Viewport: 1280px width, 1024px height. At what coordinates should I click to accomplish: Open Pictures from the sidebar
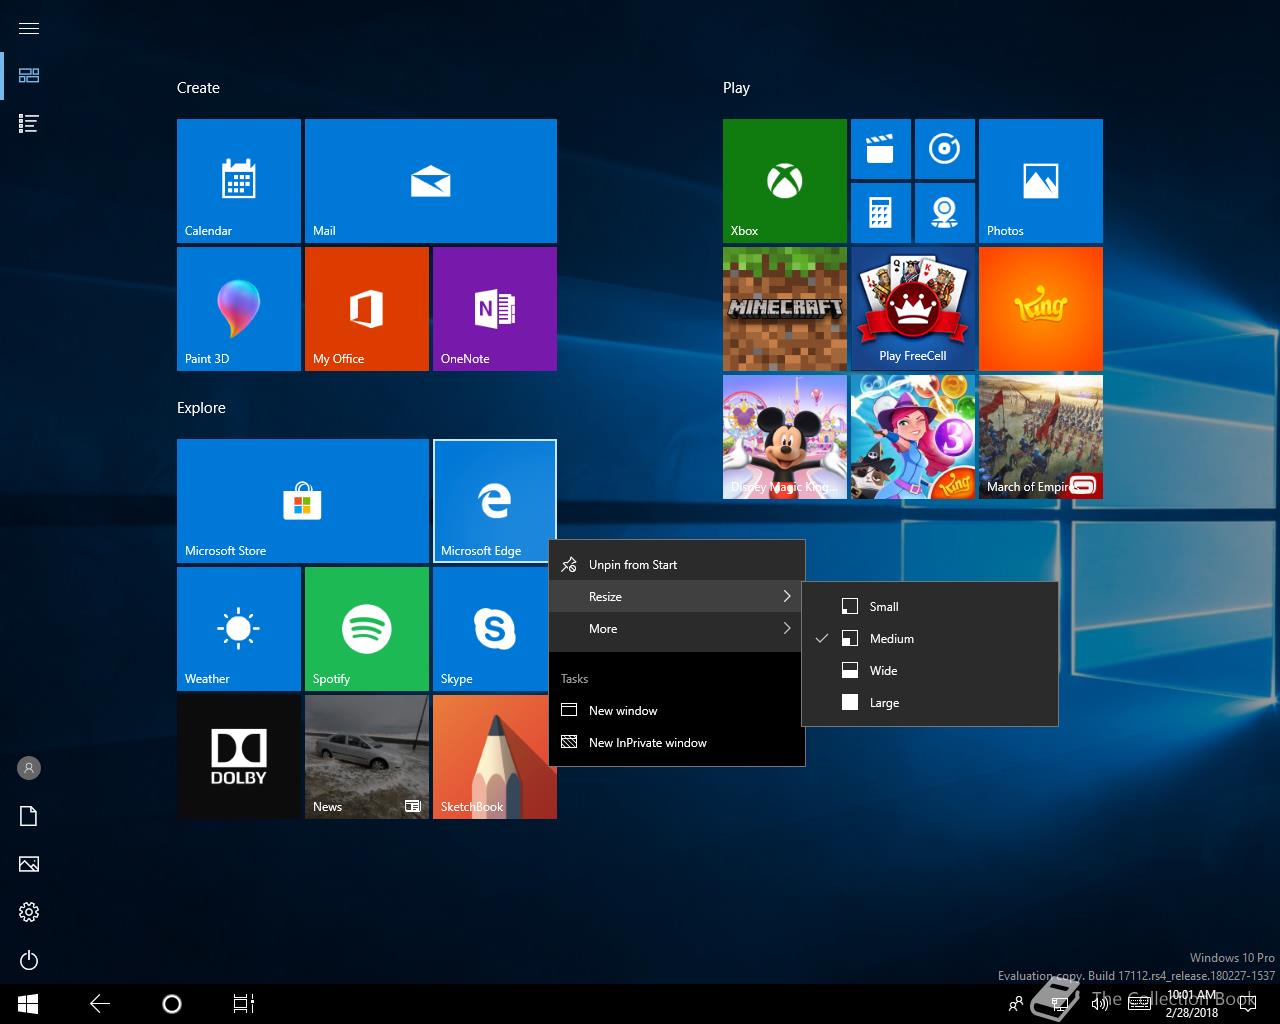pos(29,864)
